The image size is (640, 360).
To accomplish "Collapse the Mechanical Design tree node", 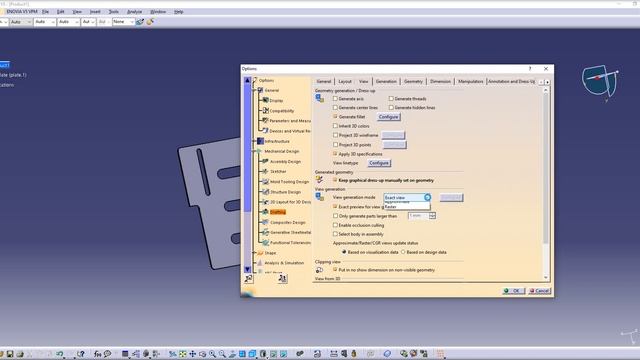I will tap(254, 151).
